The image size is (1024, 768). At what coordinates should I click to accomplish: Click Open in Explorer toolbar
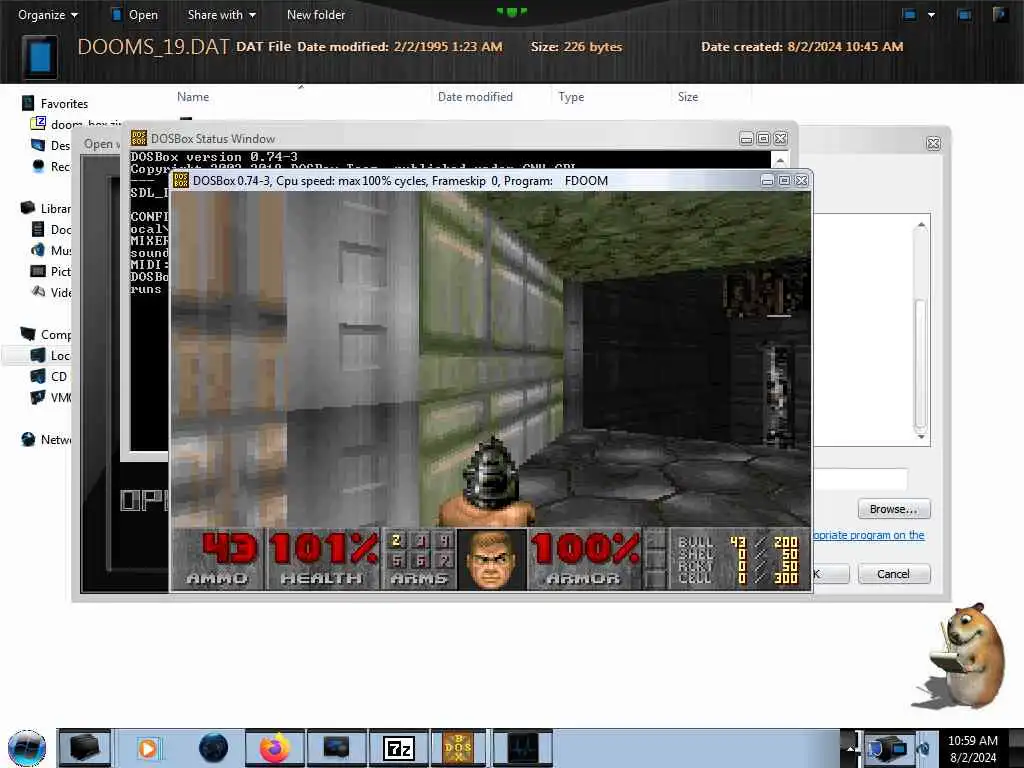[135, 14]
